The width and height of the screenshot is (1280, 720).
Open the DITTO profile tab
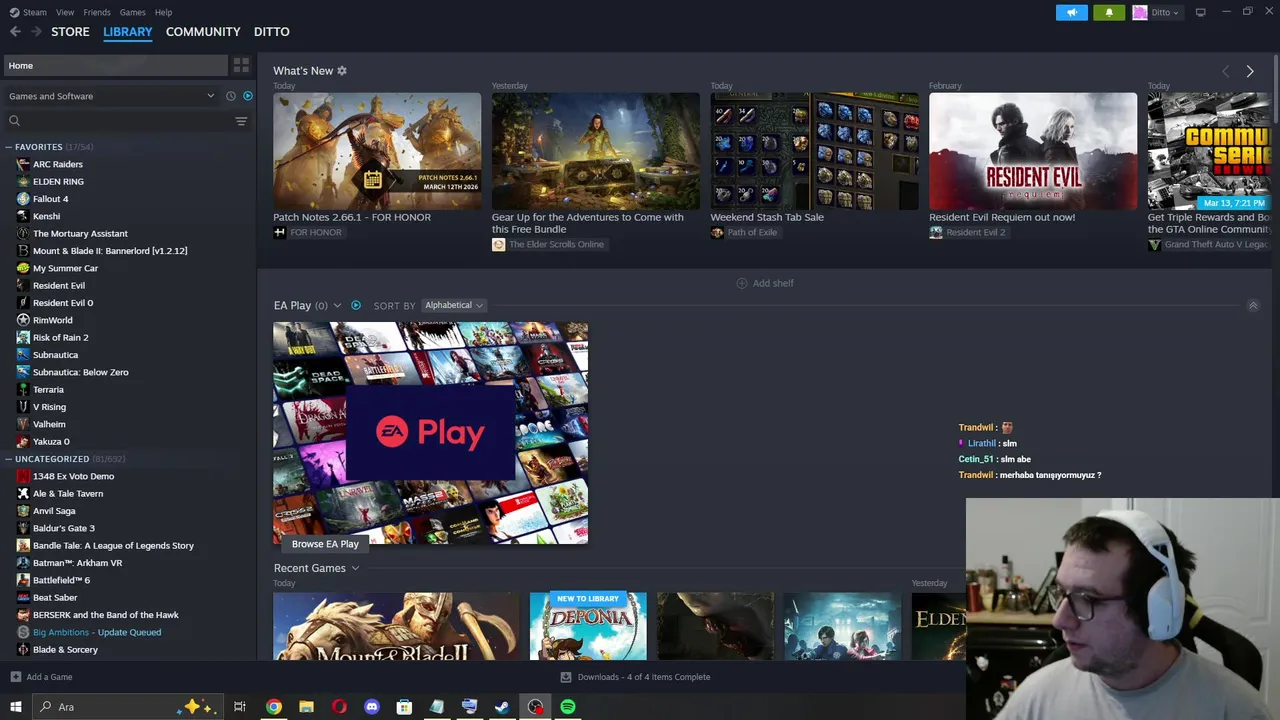point(272,32)
